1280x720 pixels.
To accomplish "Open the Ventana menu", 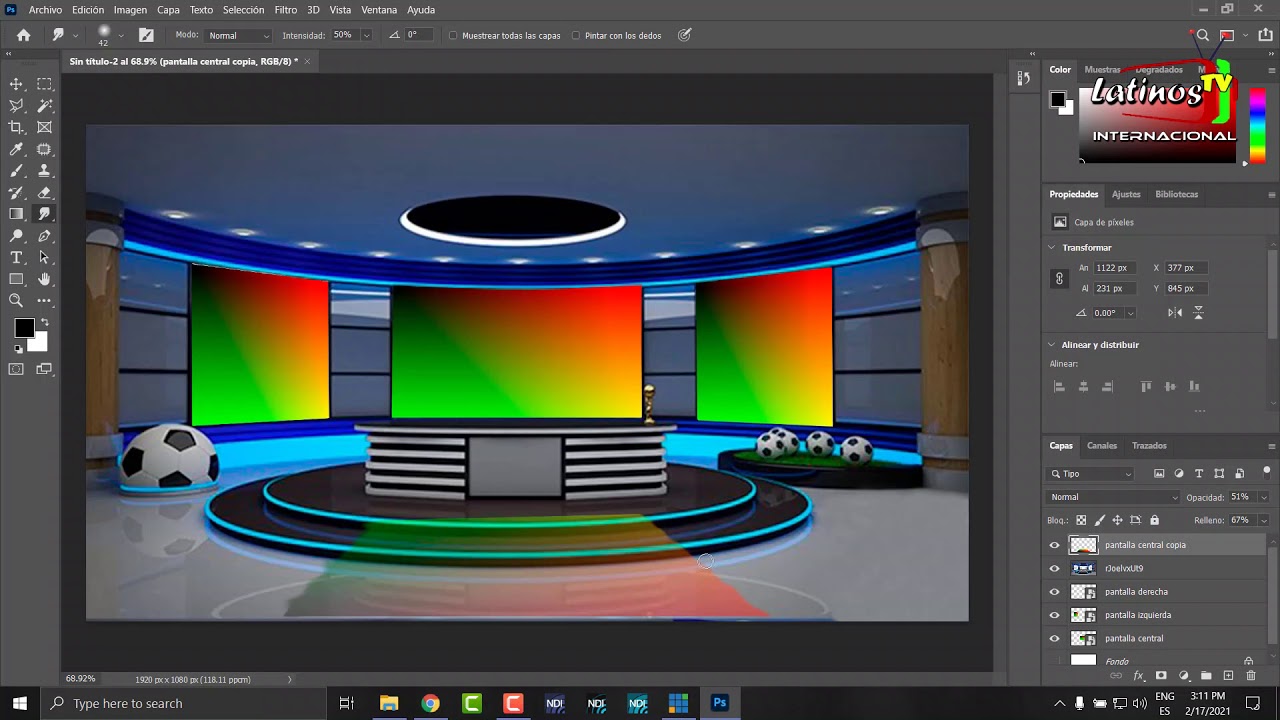I will pyautogui.click(x=379, y=10).
